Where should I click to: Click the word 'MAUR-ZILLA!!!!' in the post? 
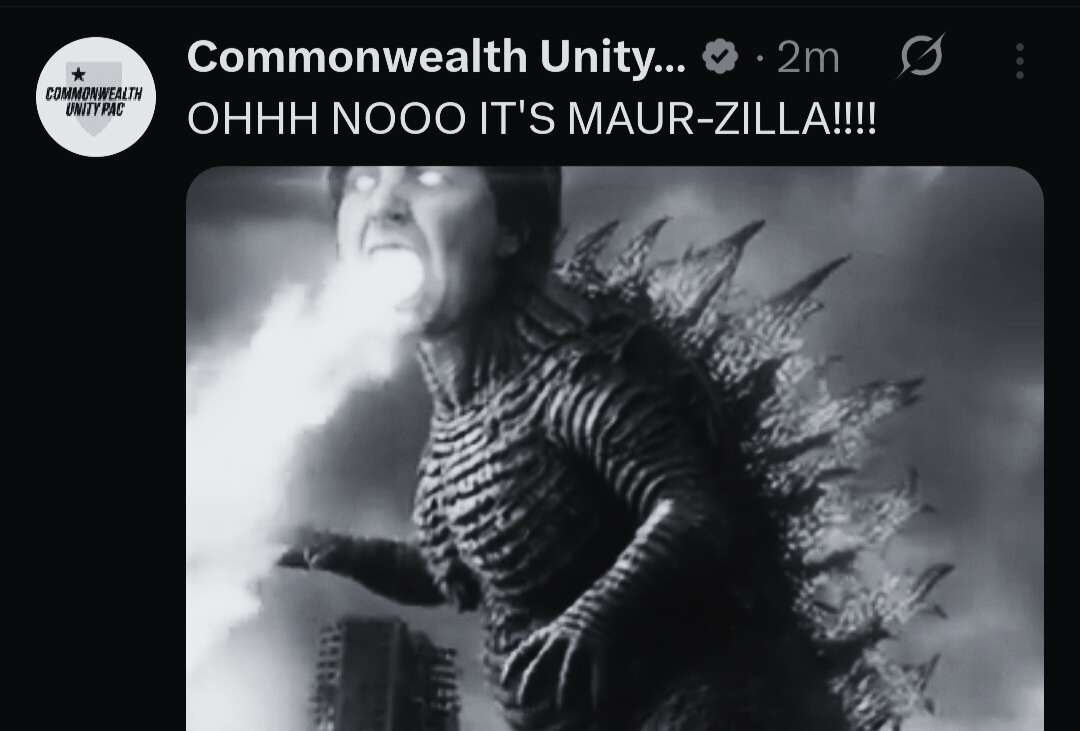pos(722,119)
